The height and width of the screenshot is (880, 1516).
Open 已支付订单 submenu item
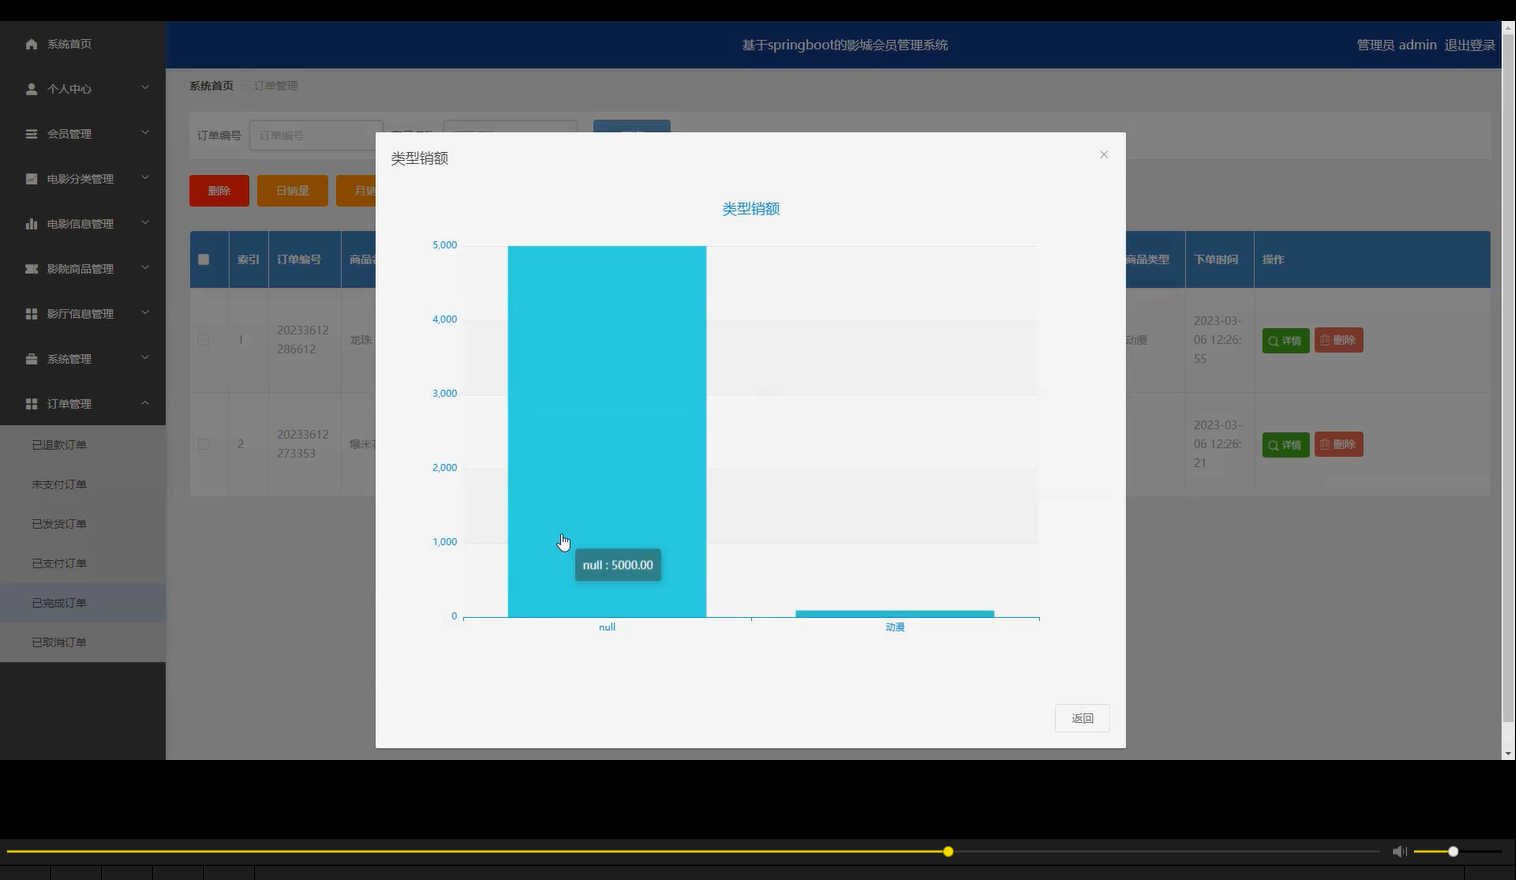[x=82, y=563]
